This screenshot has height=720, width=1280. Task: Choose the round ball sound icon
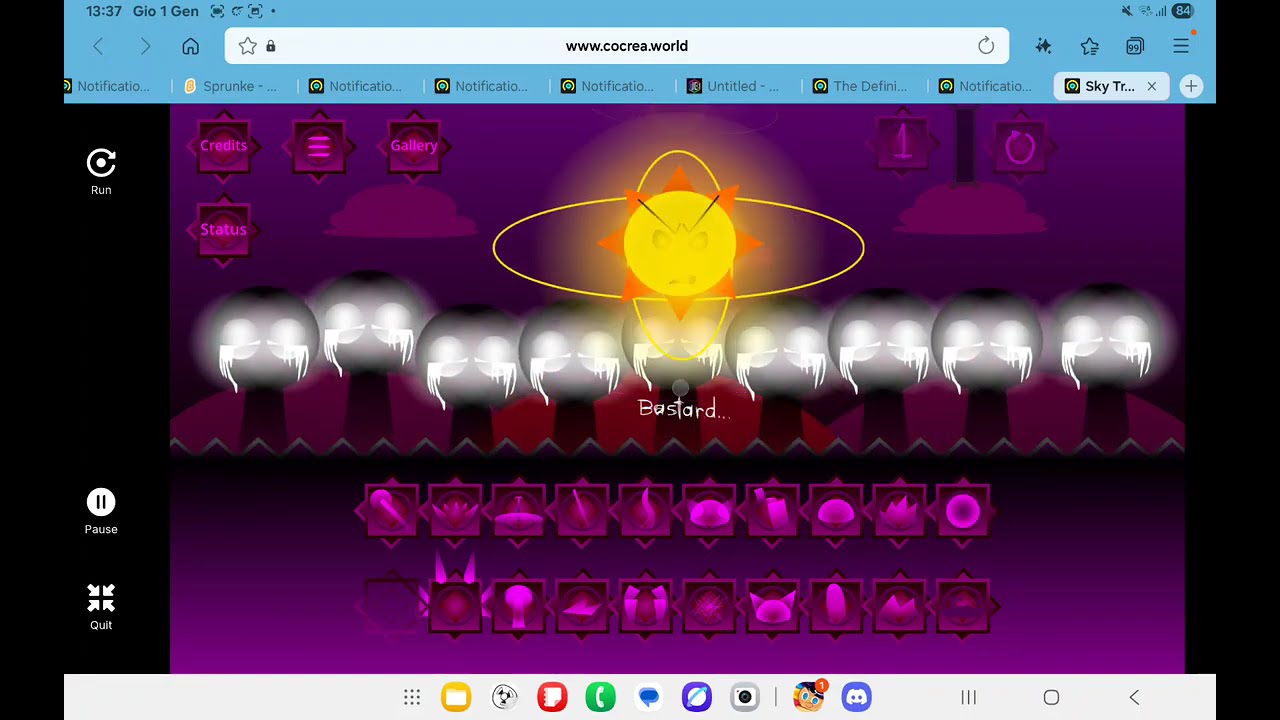pos(963,512)
